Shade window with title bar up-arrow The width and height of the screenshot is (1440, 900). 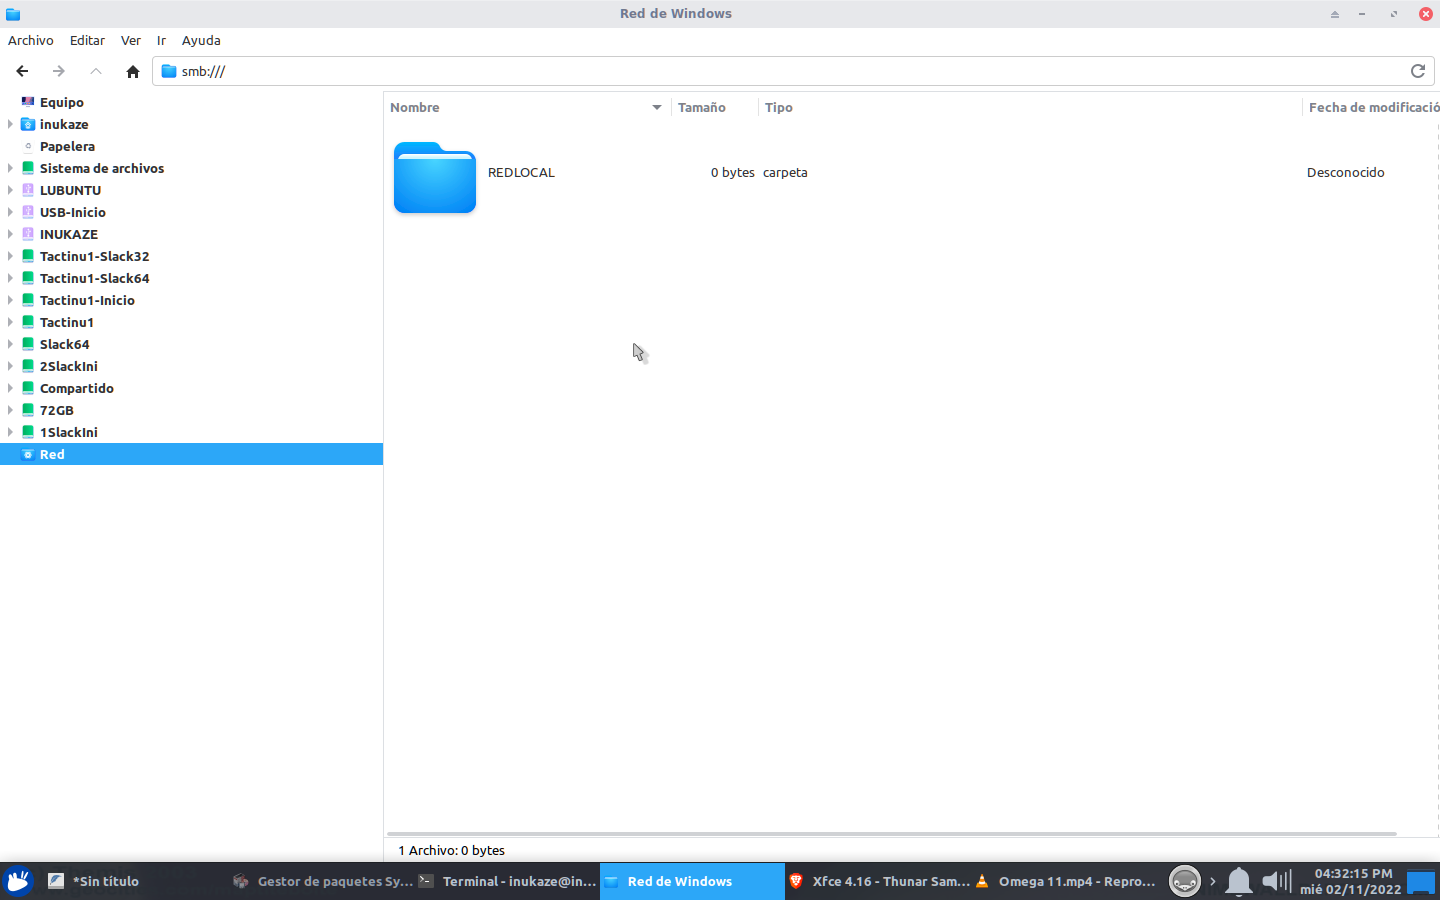tap(1335, 14)
